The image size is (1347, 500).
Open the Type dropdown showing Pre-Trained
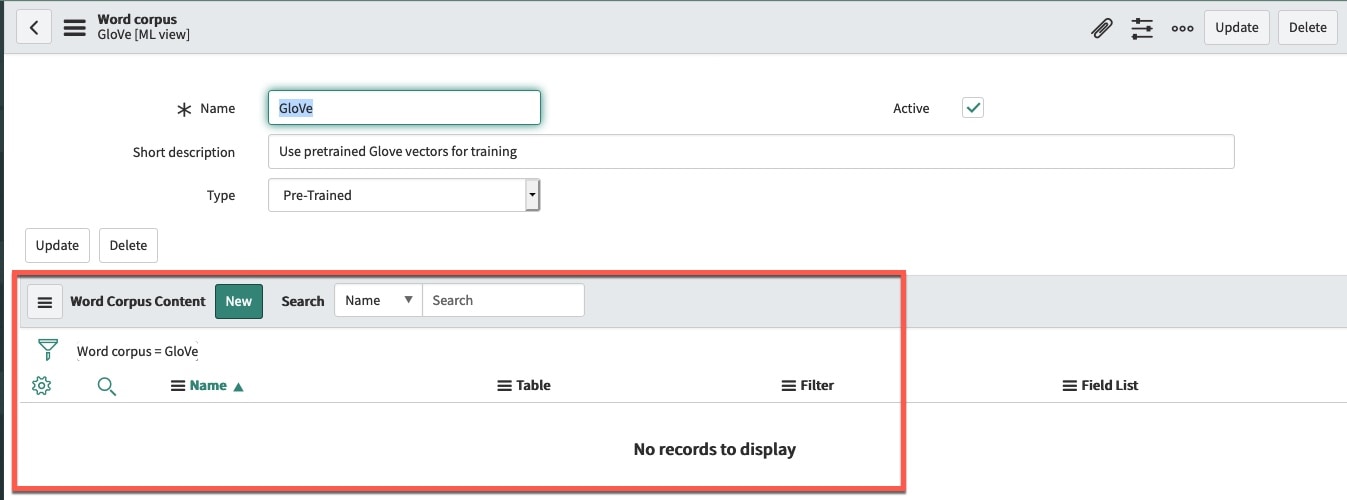tap(404, 195)
